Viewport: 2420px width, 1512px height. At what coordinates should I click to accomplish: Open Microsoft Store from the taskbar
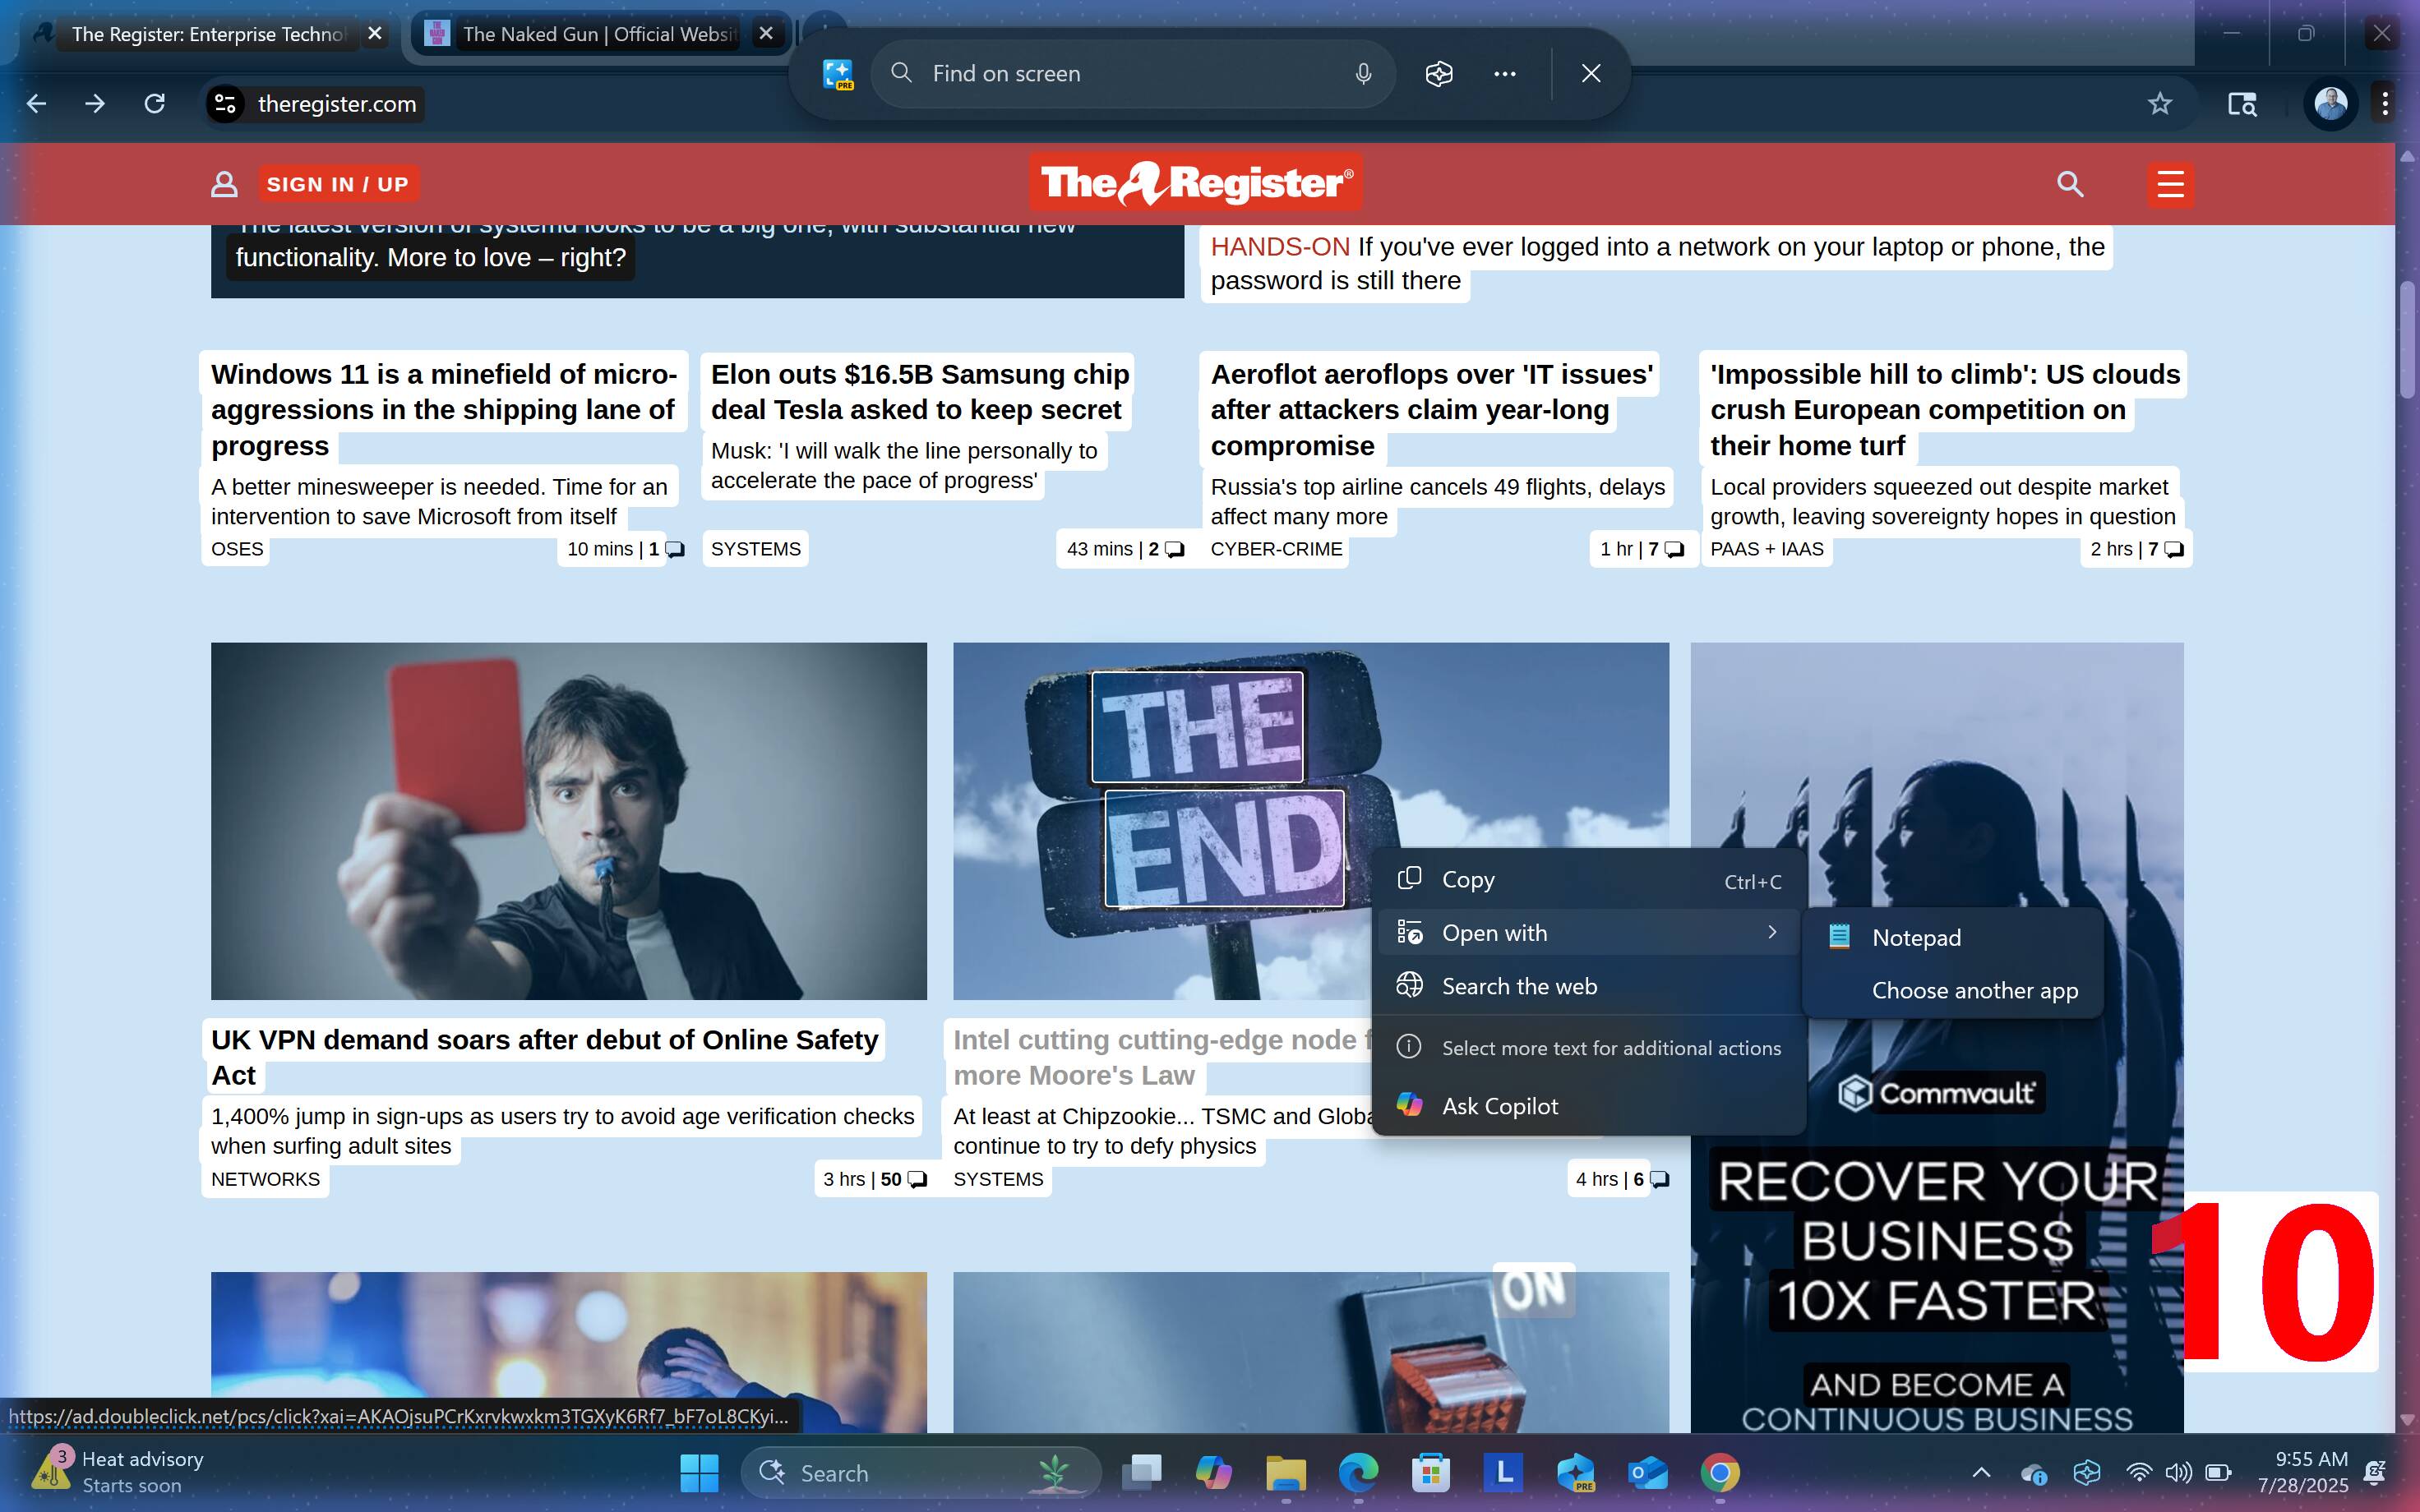click(1430, 1473)
